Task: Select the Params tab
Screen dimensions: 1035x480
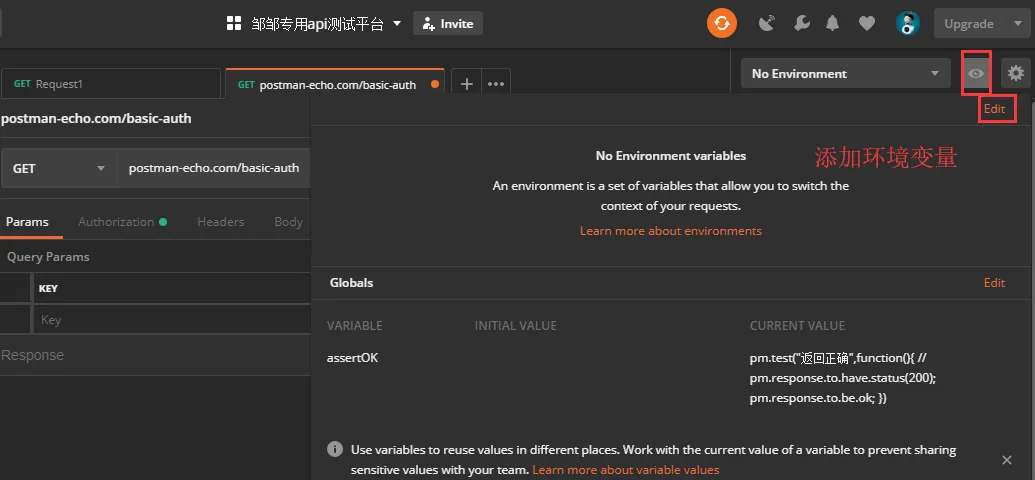Action: [27, 222]
